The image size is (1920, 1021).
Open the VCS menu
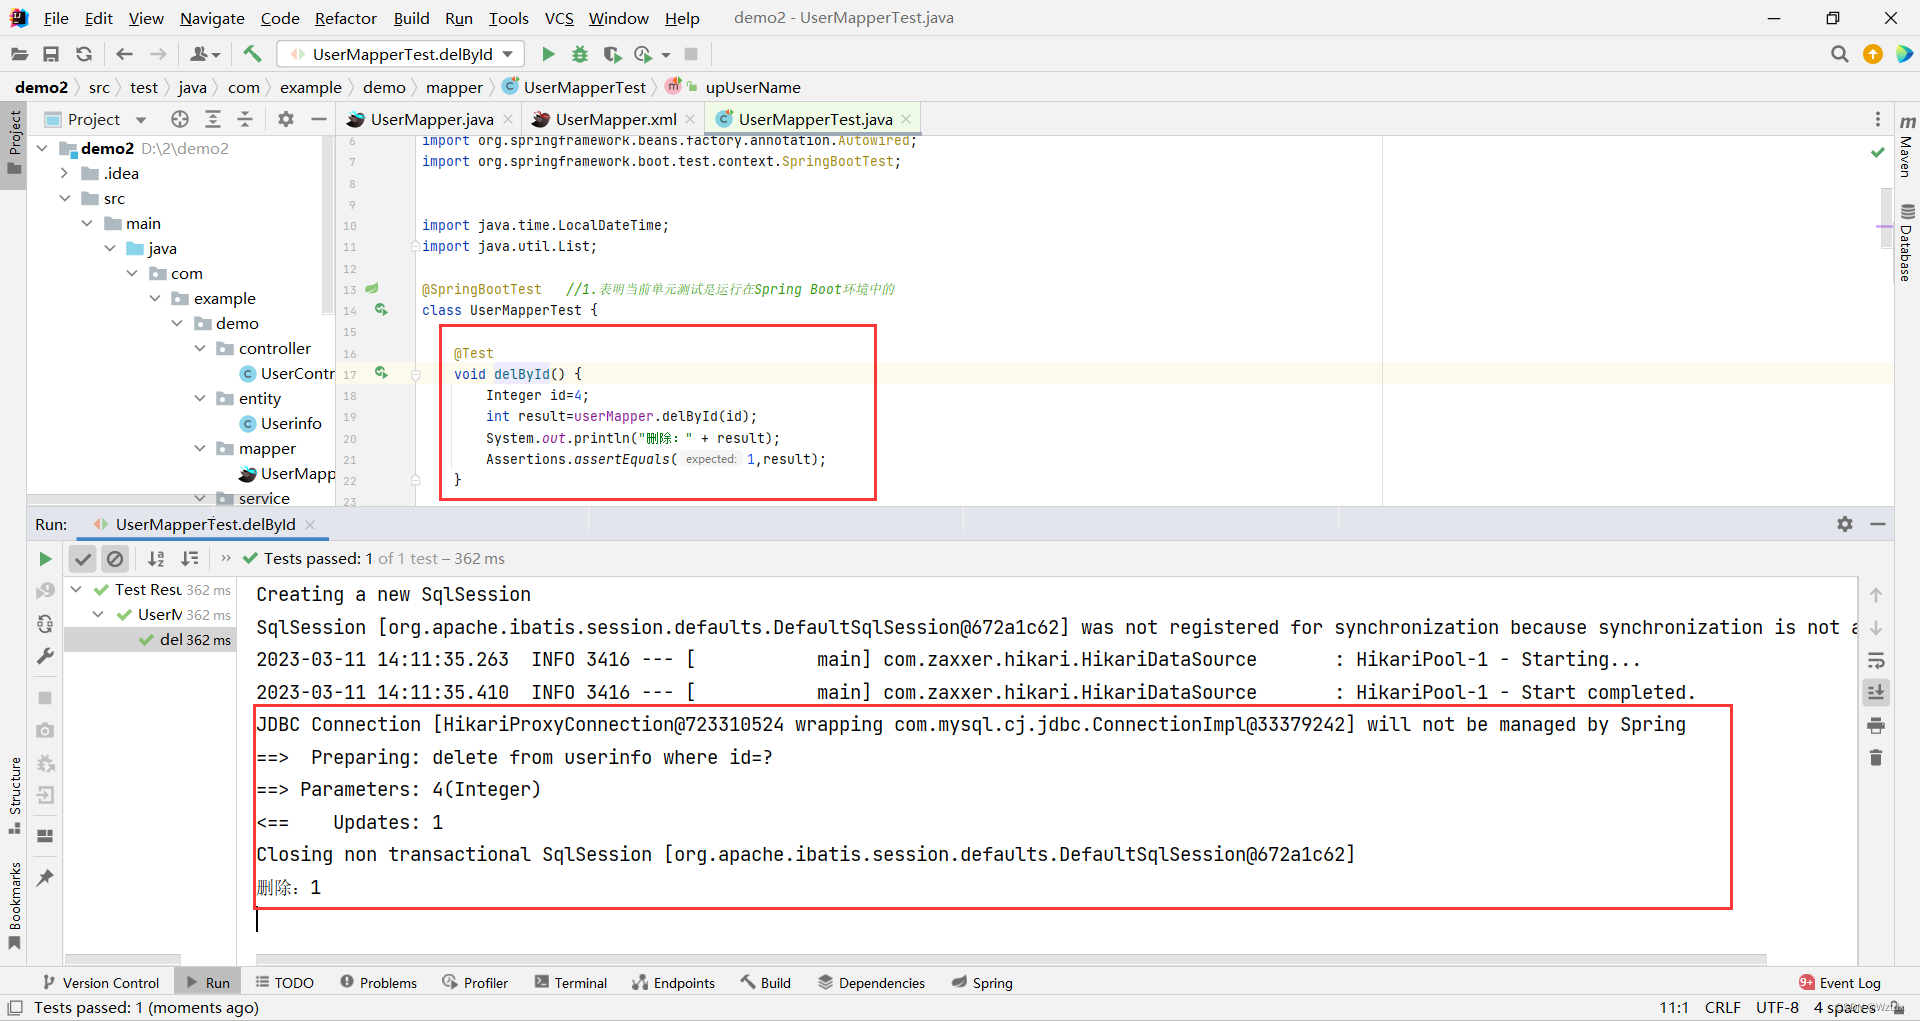[x=559, y=18]
